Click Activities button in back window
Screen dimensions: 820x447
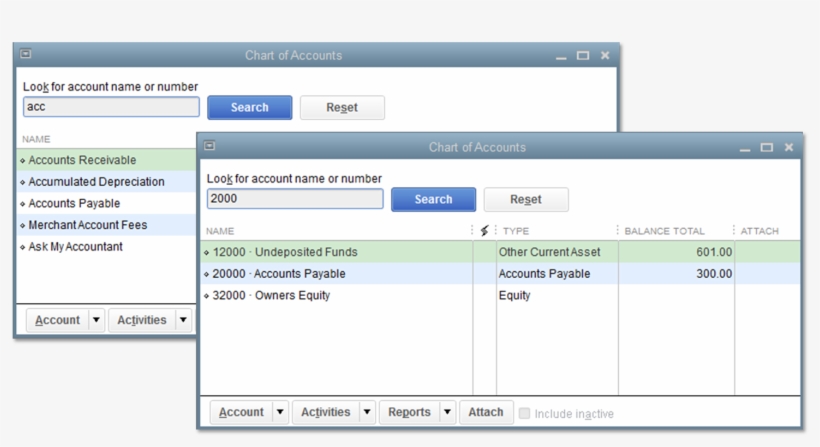(142, 320)
